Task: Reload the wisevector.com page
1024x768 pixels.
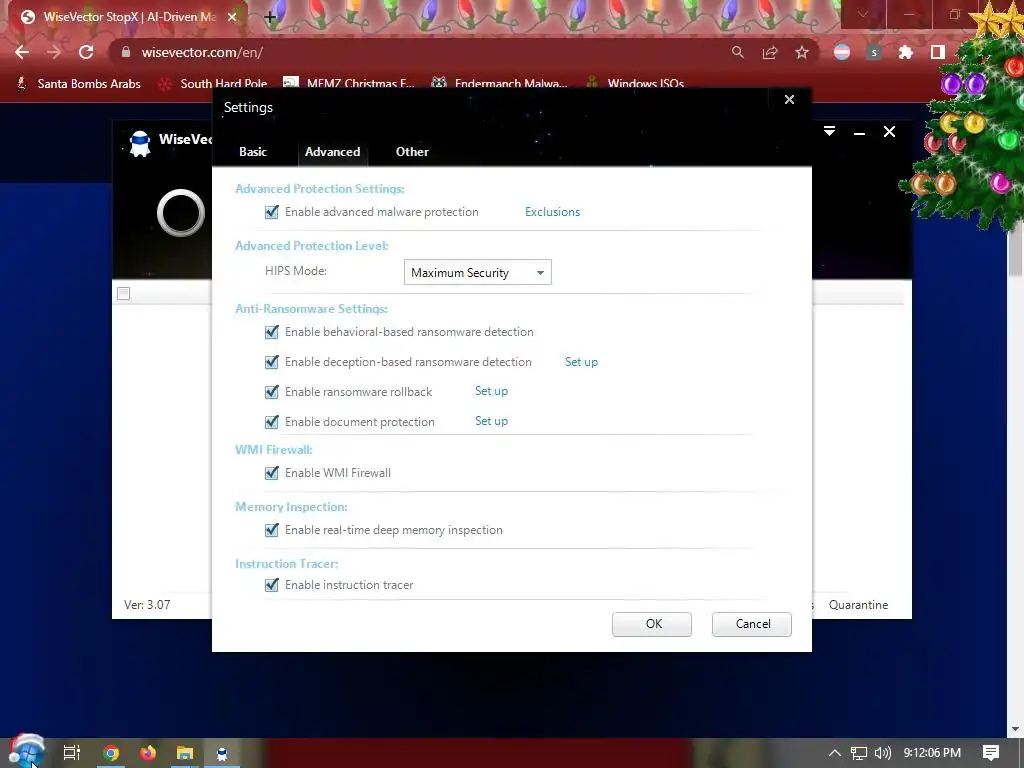Action: 86,52
